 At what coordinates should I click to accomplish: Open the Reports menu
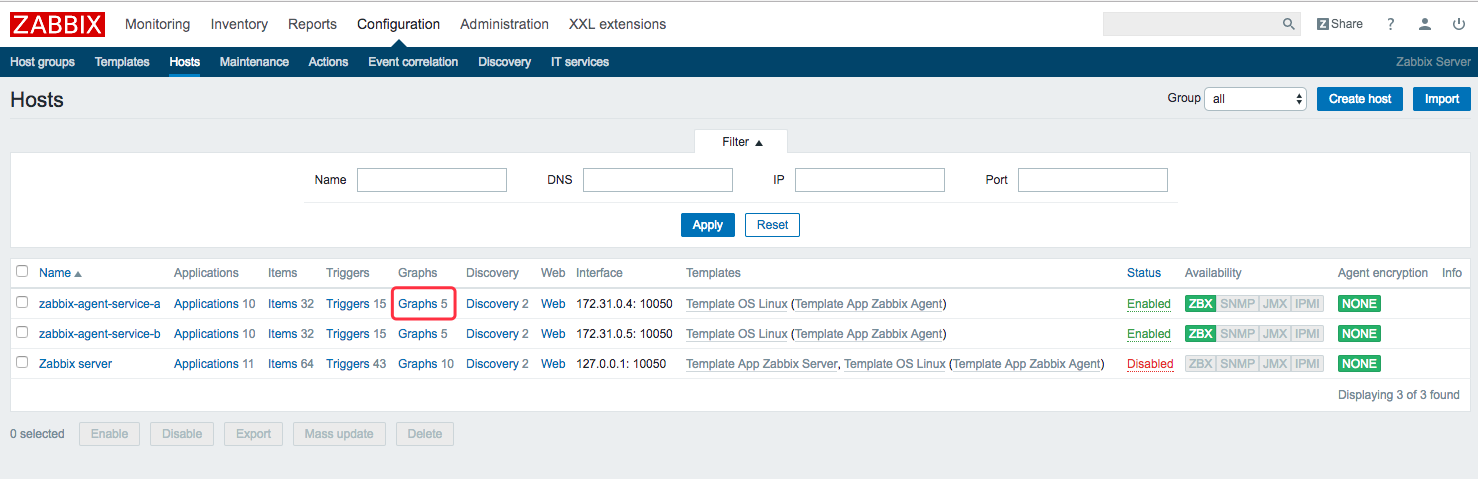[x=312, y=24]
